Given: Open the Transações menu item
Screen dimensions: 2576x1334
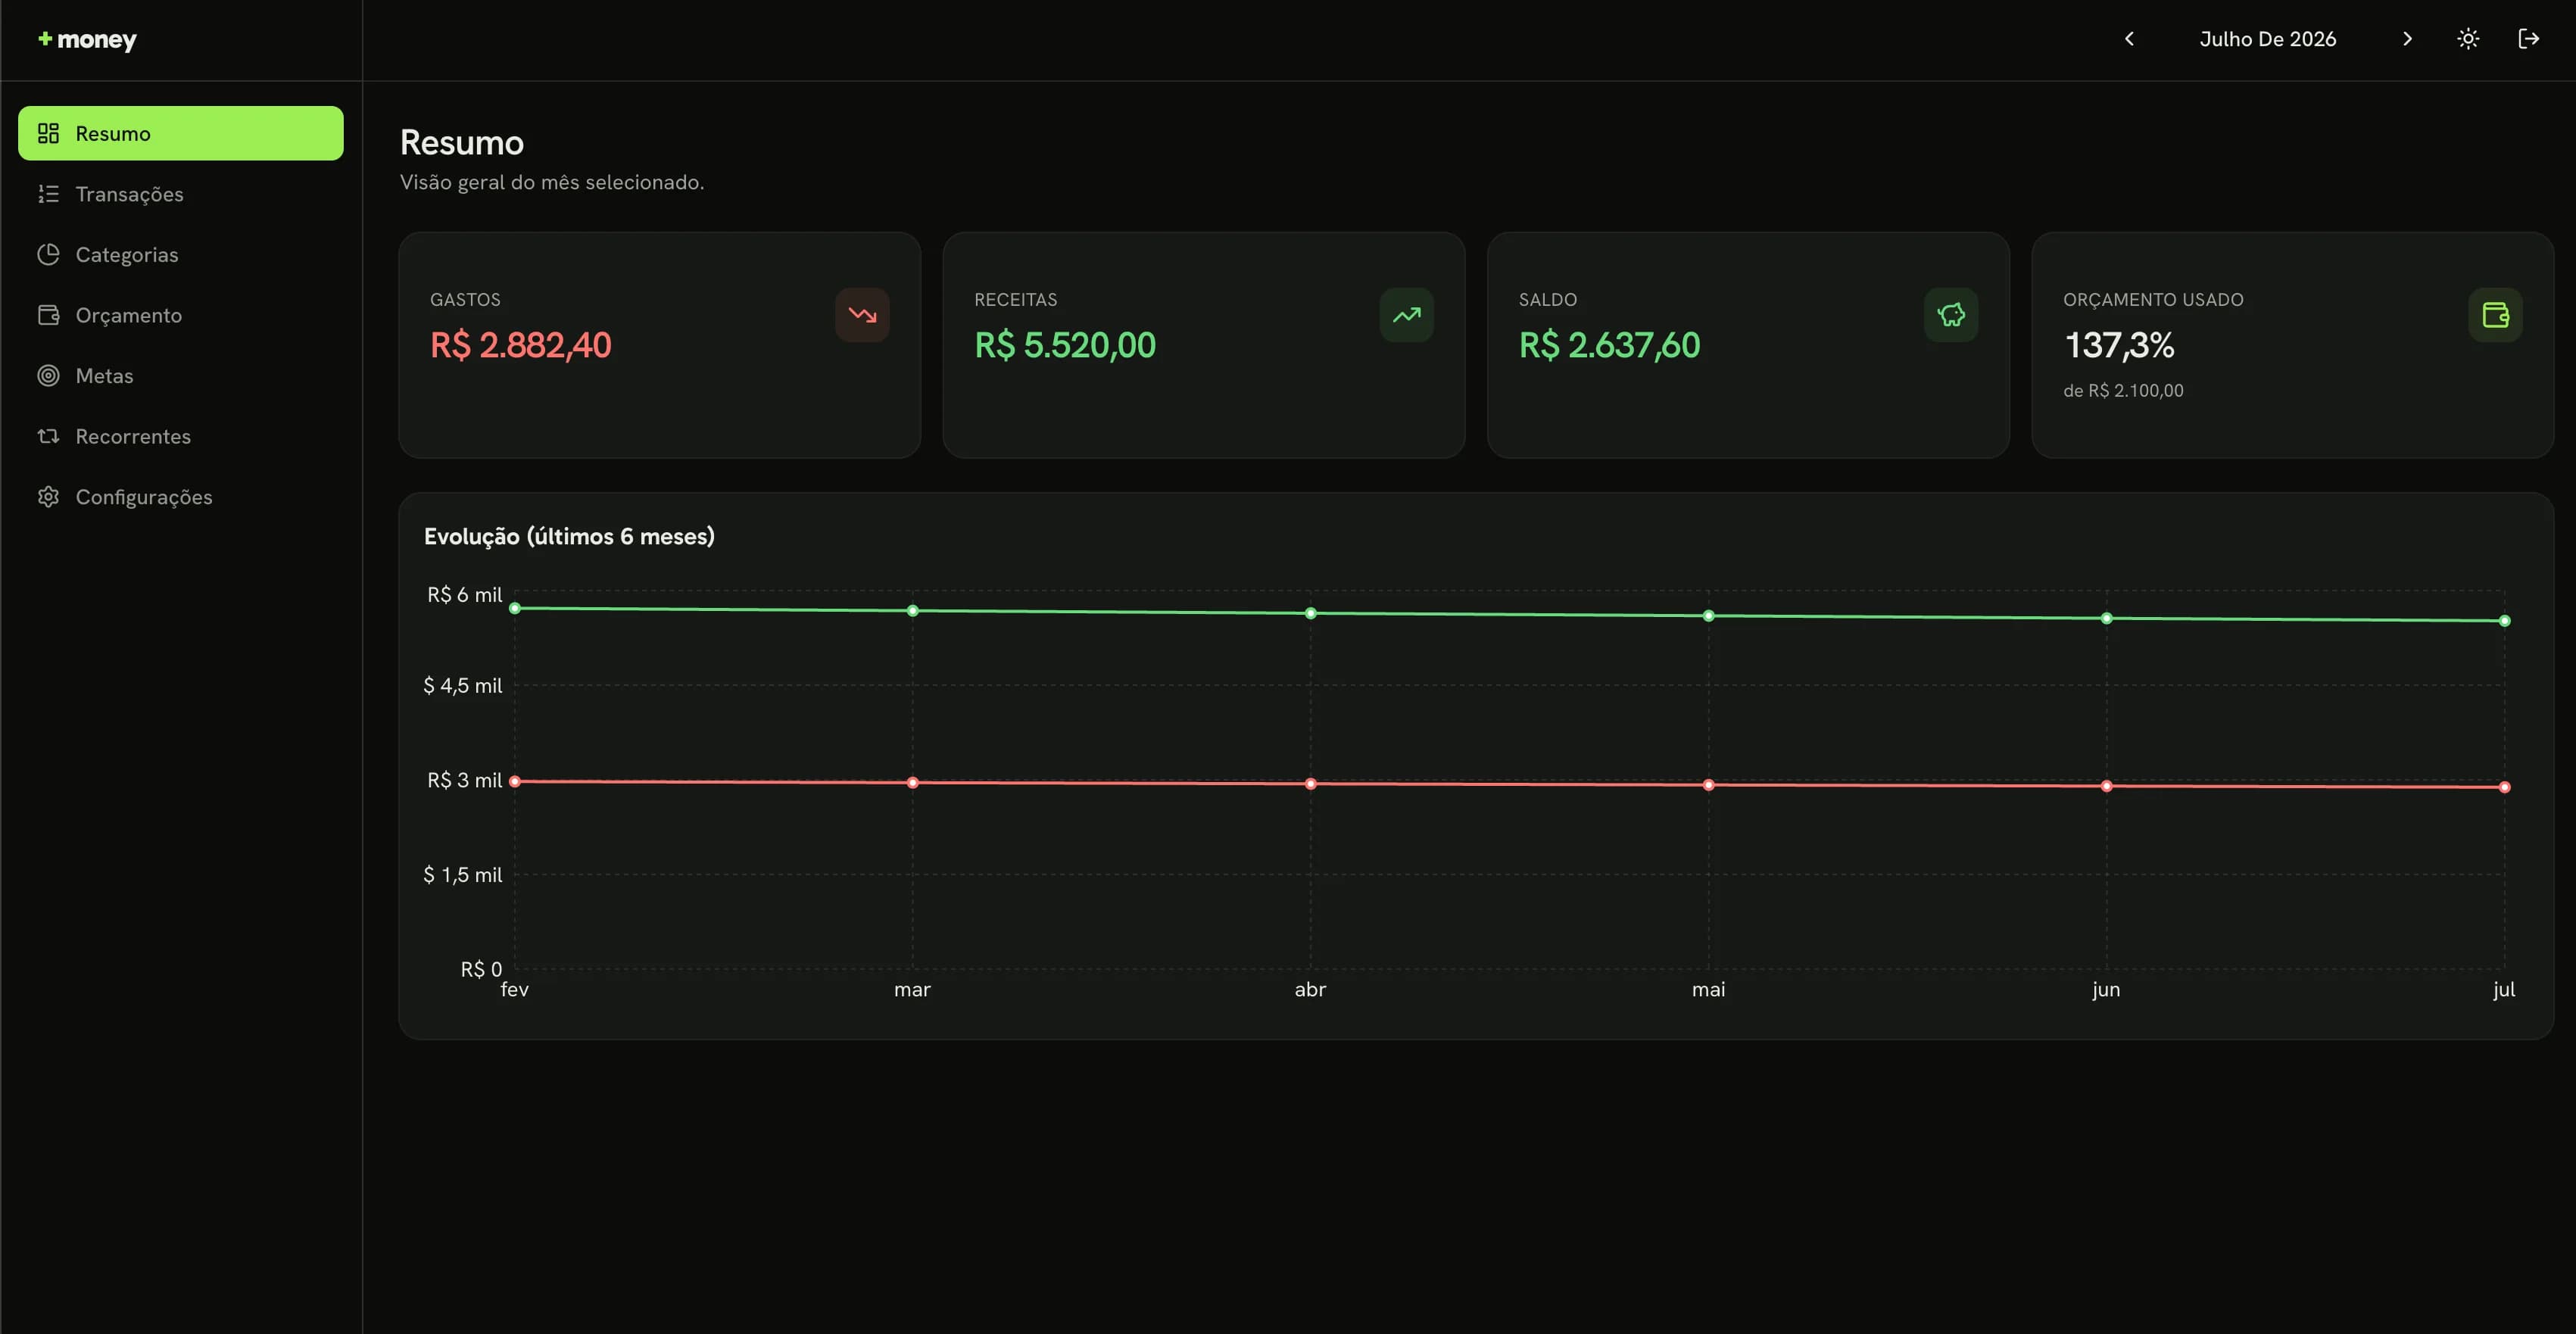Looking at the screenshot, I should (180, 194).
